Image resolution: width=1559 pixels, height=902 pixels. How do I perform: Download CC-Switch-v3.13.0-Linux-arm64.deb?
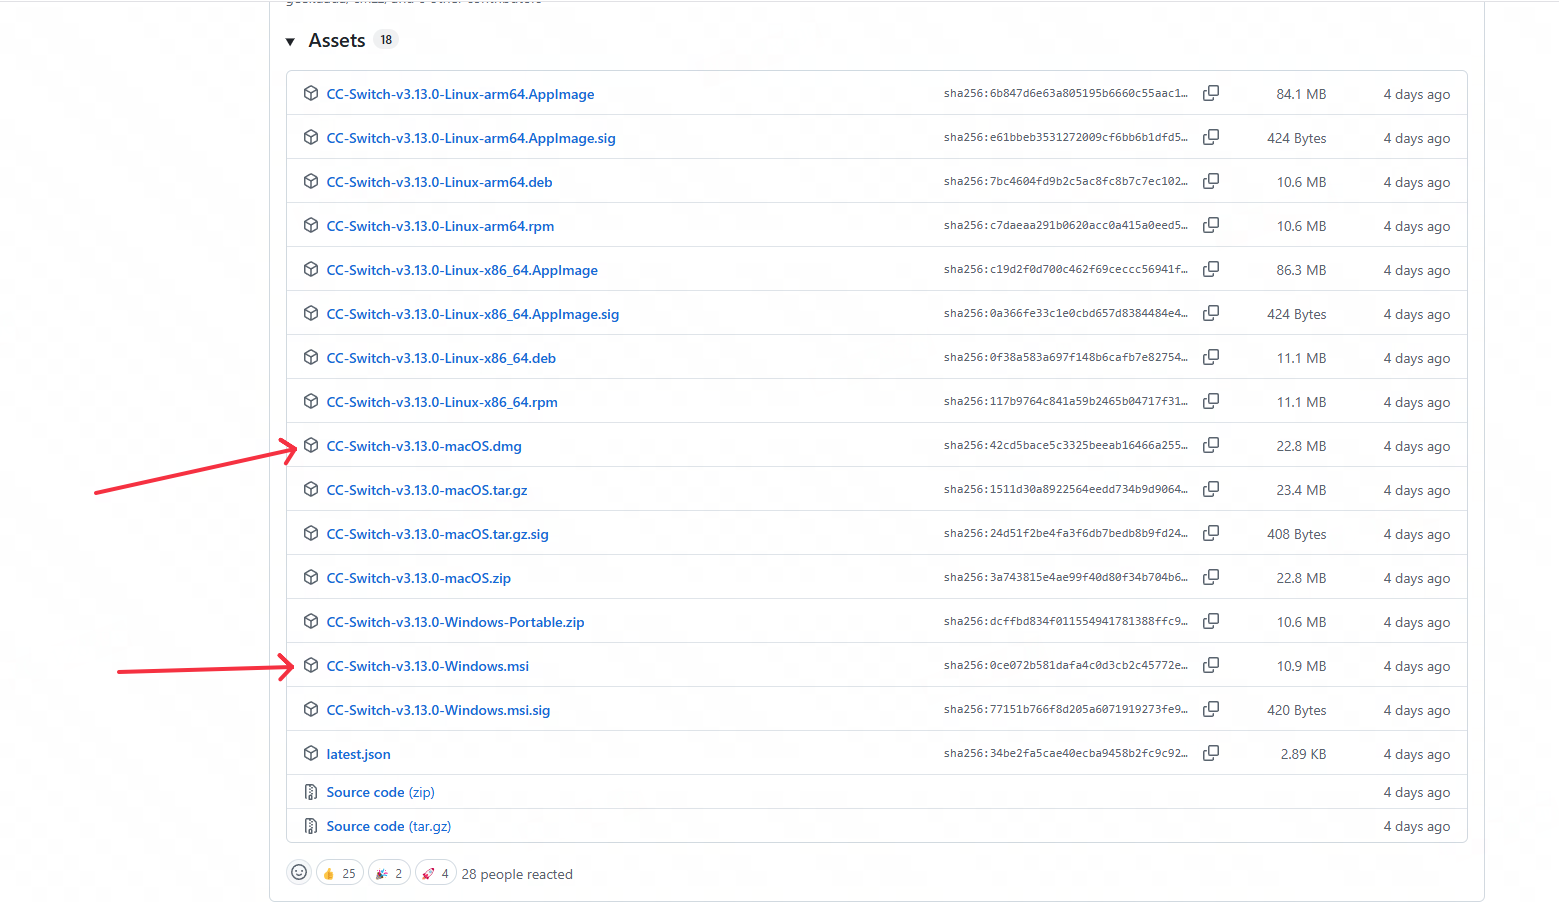tap(439, 182)
